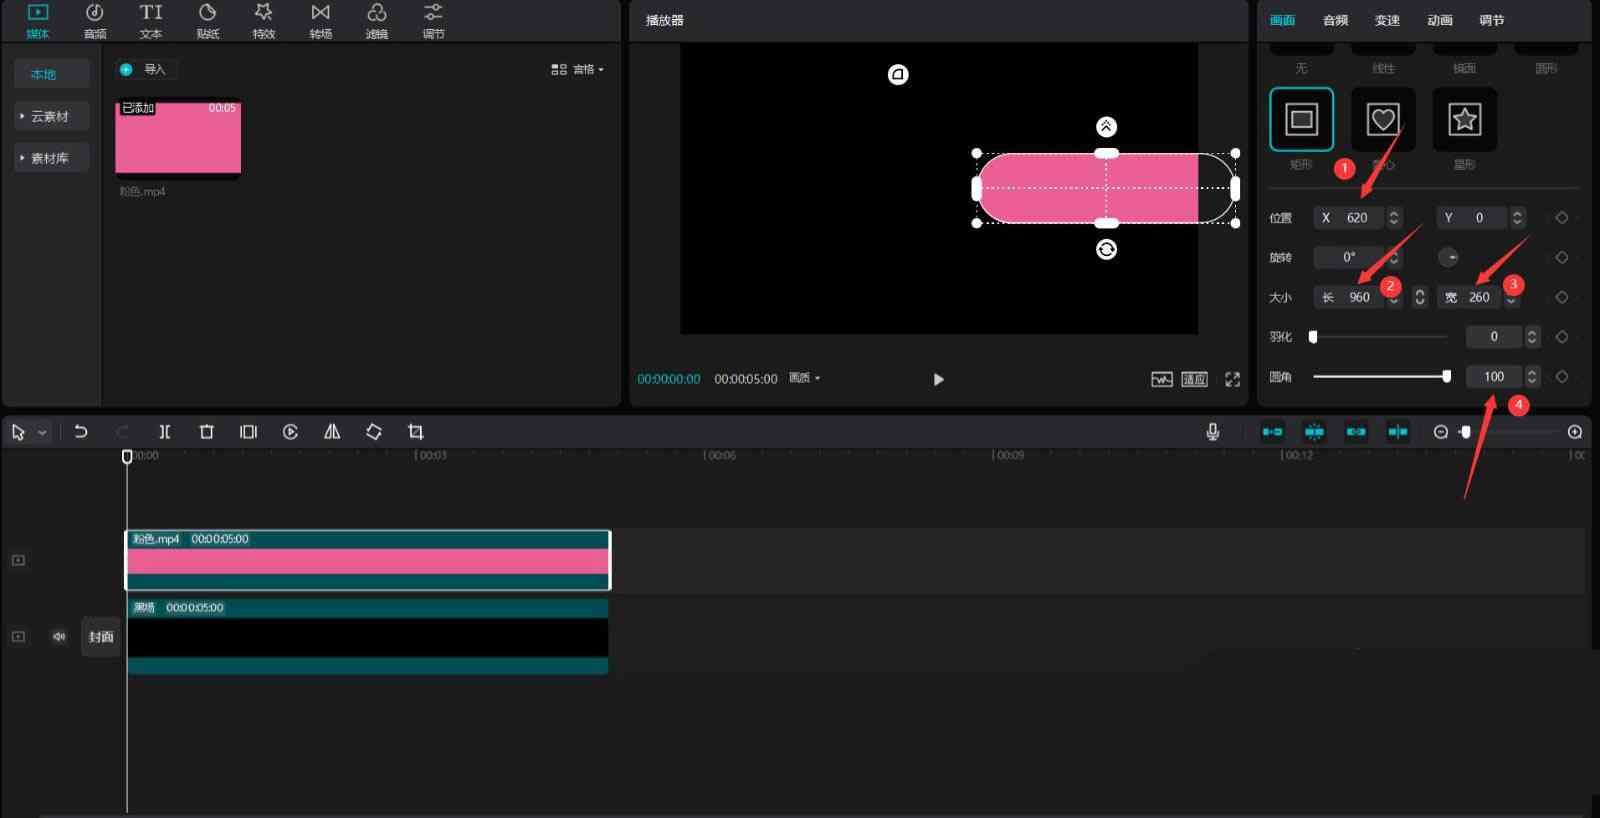Open the 贴纸 (stickers) section
Screen dimensions: 1600x818
click(x=208, y=20)
